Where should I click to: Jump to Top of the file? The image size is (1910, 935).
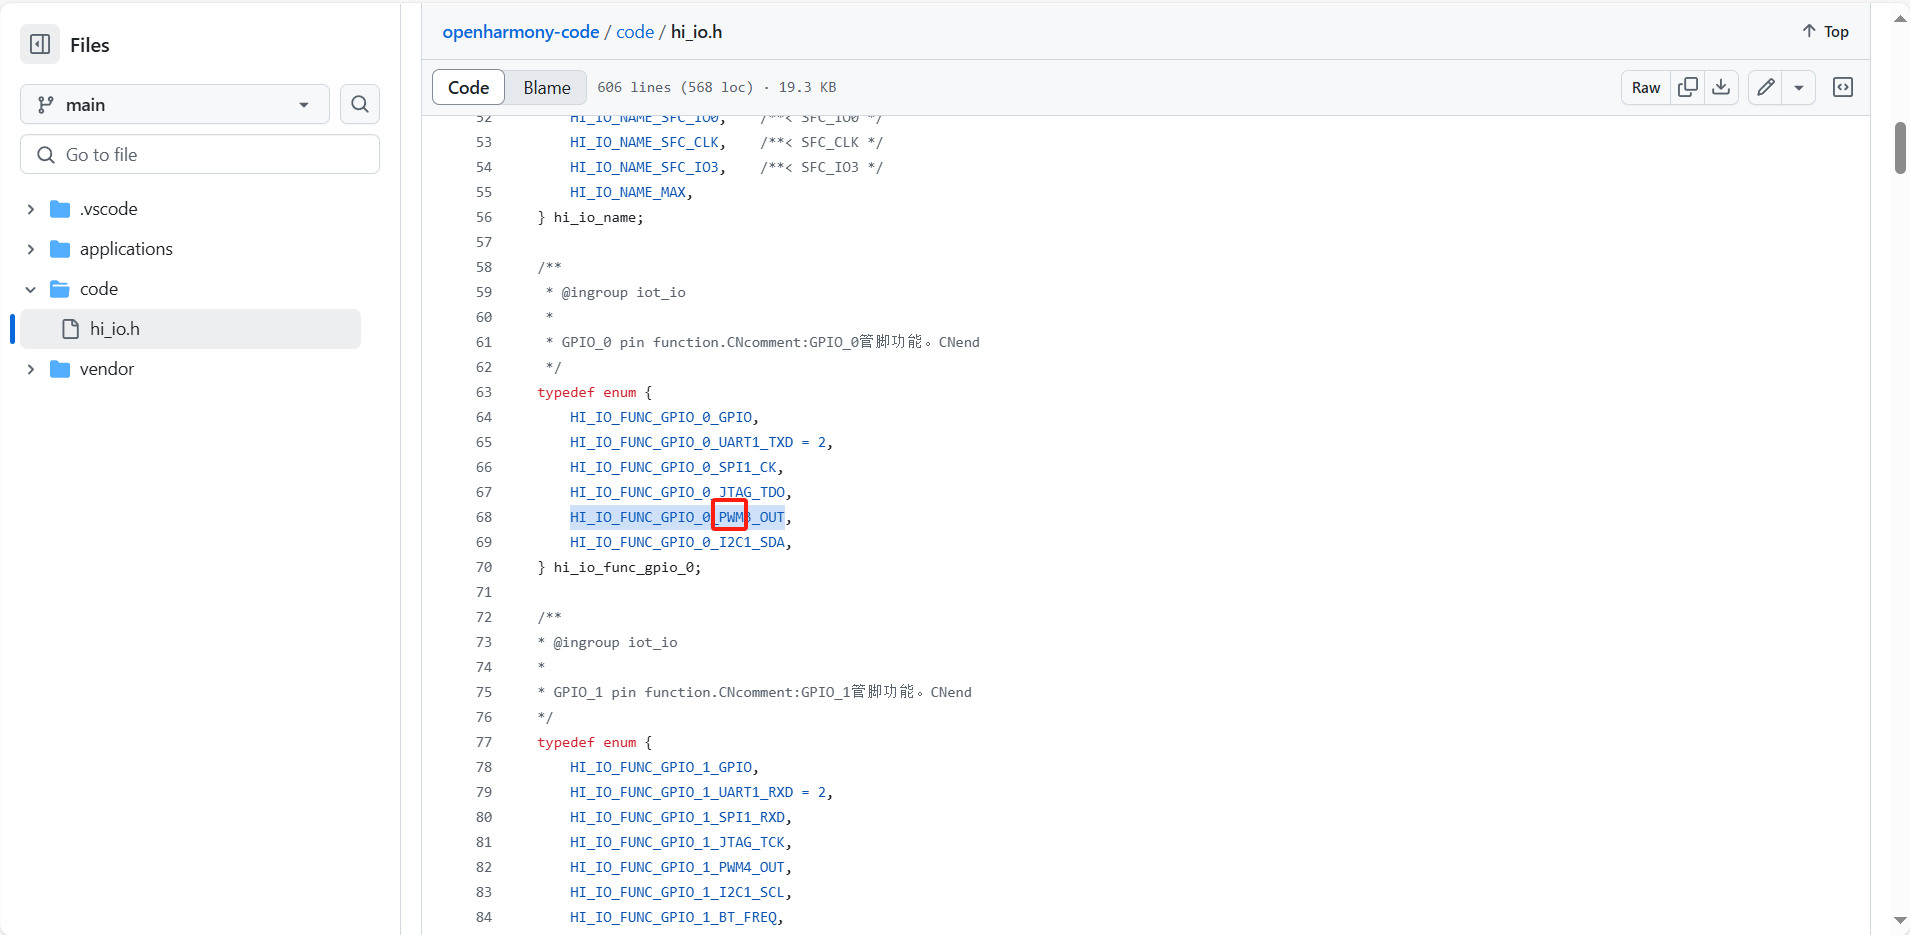(x=1826, y=32)
